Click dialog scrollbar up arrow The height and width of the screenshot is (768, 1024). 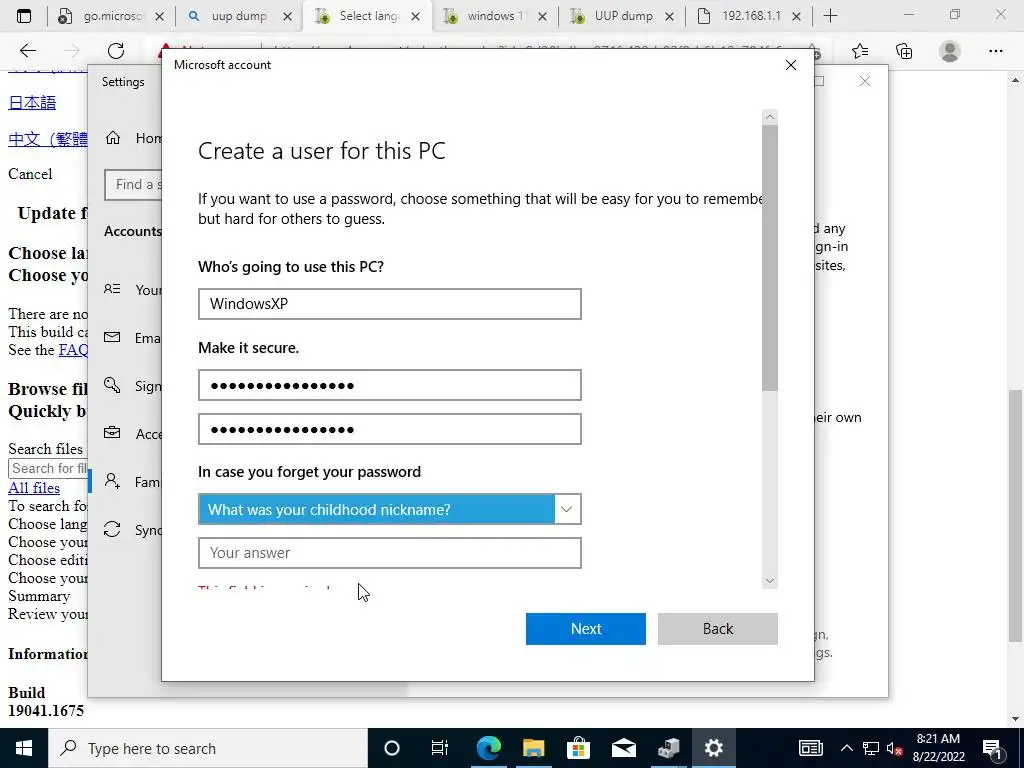[x=770, y=117]
